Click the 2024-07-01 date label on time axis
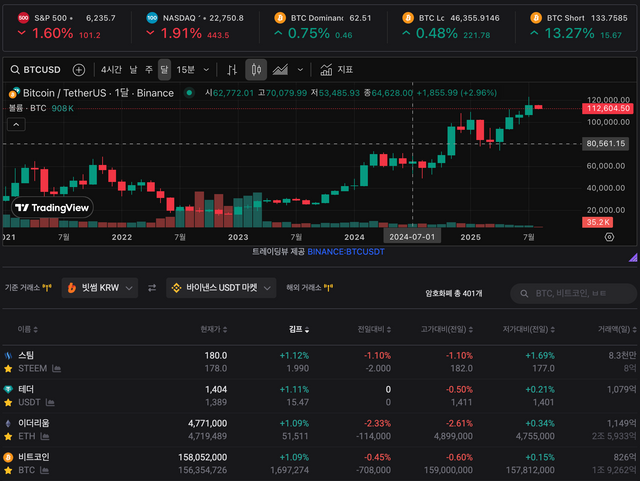This screenshot has width=640, height=481. click(x=412, y=237)
